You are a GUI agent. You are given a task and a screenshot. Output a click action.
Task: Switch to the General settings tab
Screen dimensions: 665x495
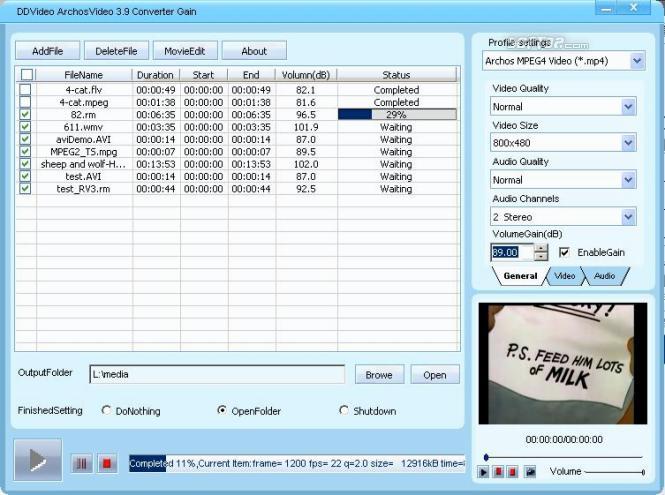pos(520,276)
